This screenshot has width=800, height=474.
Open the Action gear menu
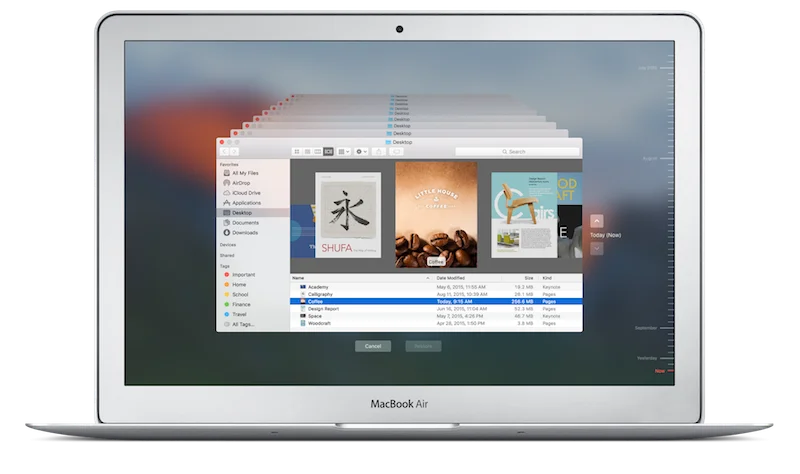(361, 152)
